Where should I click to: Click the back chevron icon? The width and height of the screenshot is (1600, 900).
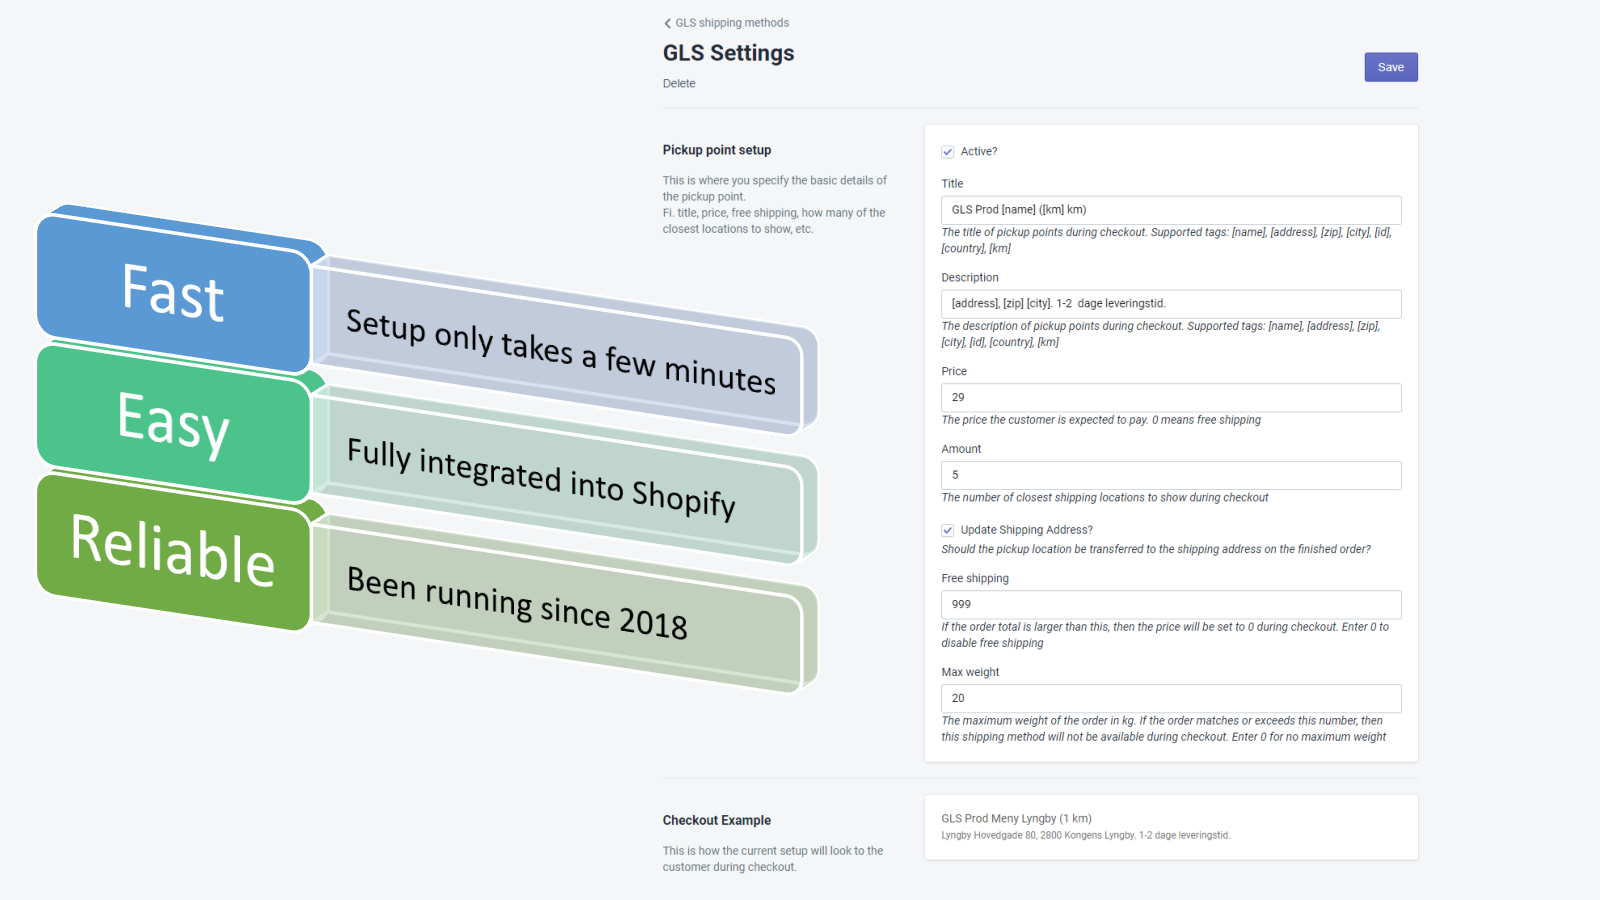667,23
